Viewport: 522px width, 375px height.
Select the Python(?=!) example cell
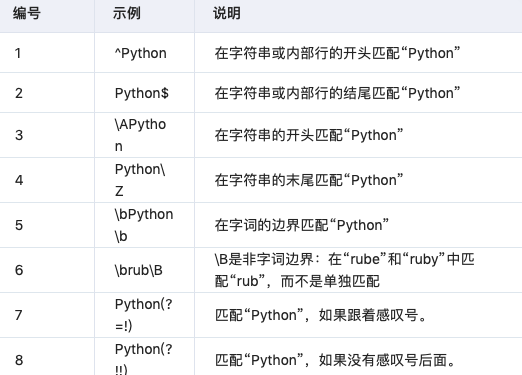(x=144, y=315)
